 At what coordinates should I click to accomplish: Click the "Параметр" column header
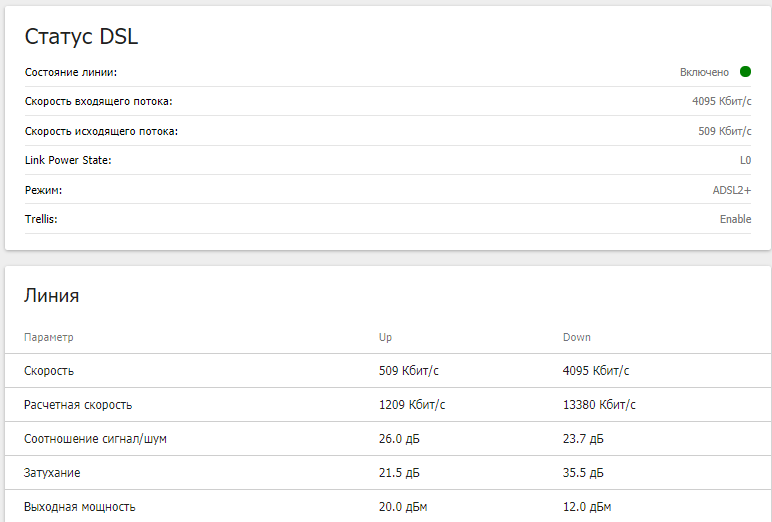pos(49,338)
